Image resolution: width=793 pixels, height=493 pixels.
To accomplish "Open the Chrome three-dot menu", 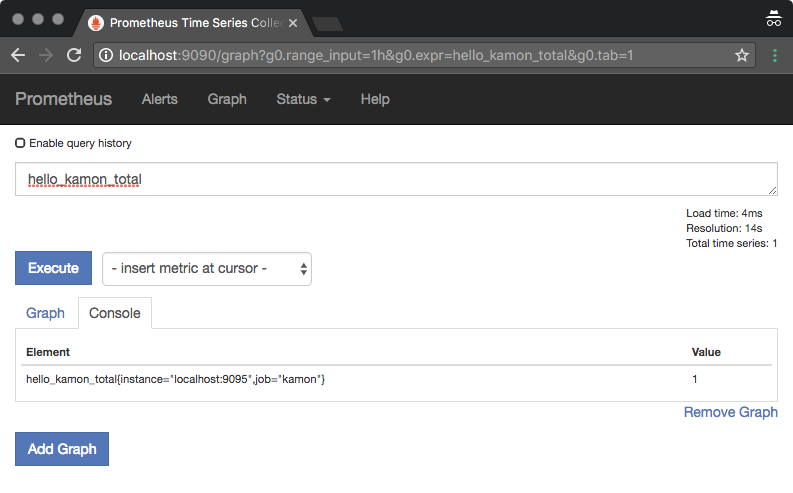I will pos(775,55).
